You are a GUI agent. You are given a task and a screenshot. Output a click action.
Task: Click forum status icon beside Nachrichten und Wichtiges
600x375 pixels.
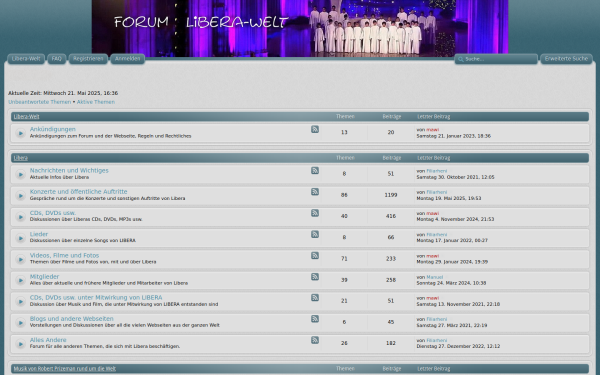20,174
